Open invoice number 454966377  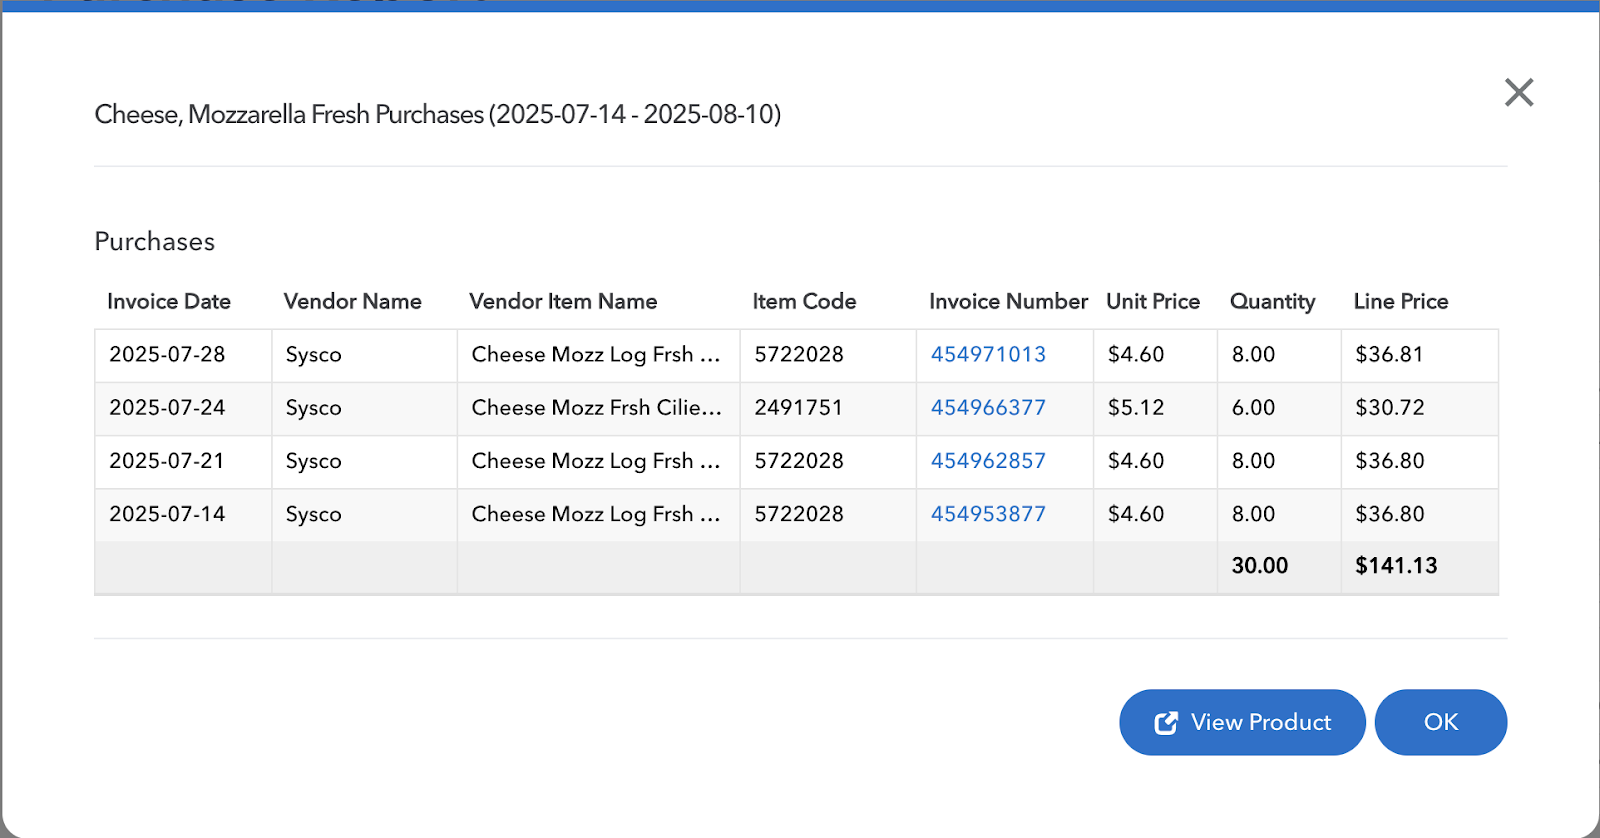point(988,408)
